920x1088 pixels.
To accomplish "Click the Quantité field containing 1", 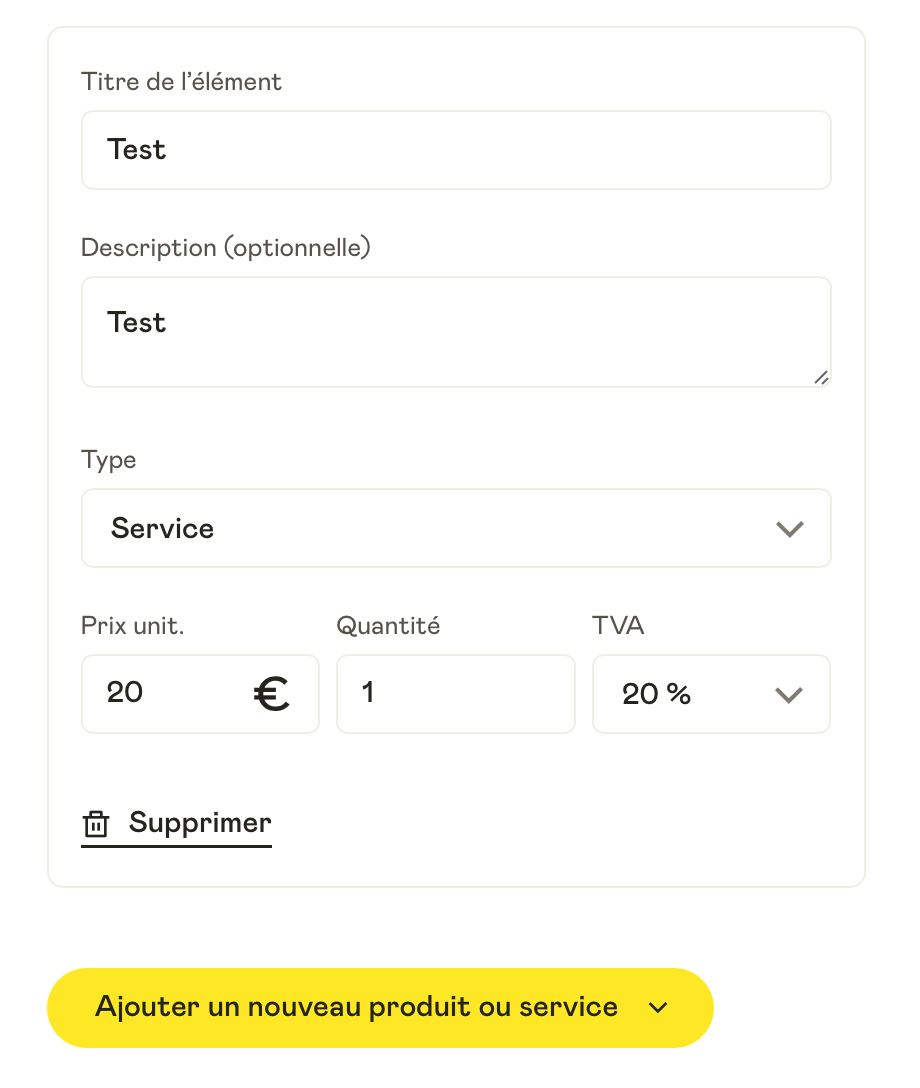I will (456, 694).
